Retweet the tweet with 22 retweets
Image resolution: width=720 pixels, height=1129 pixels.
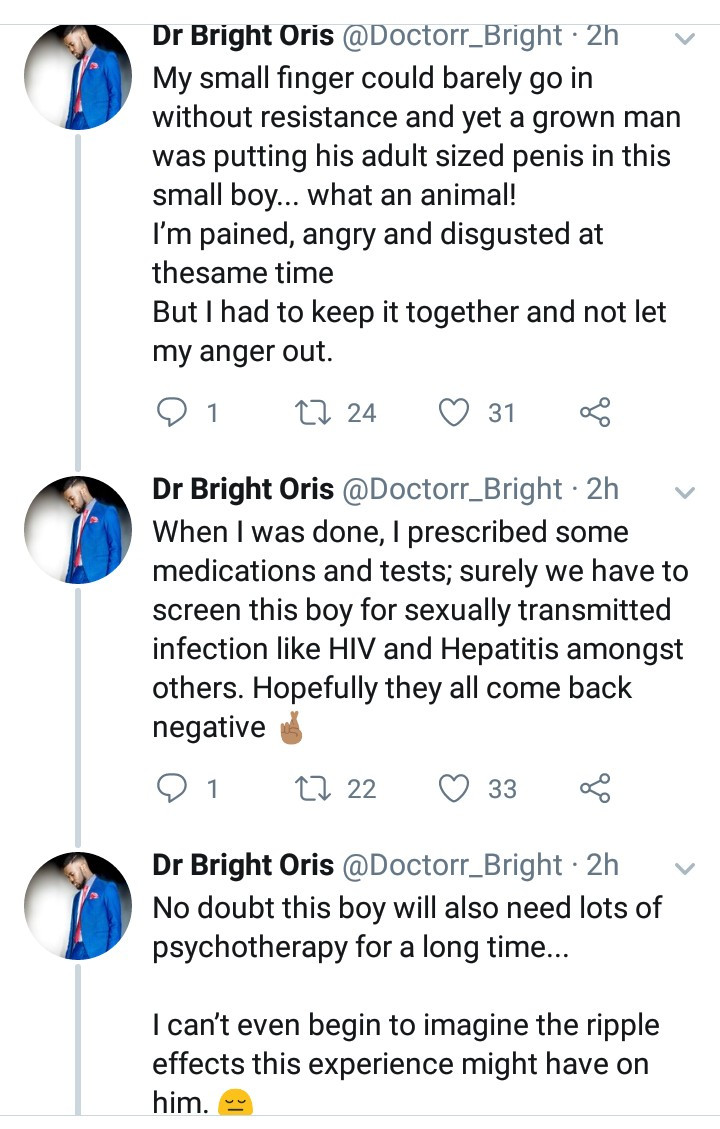tap(312, 788)
